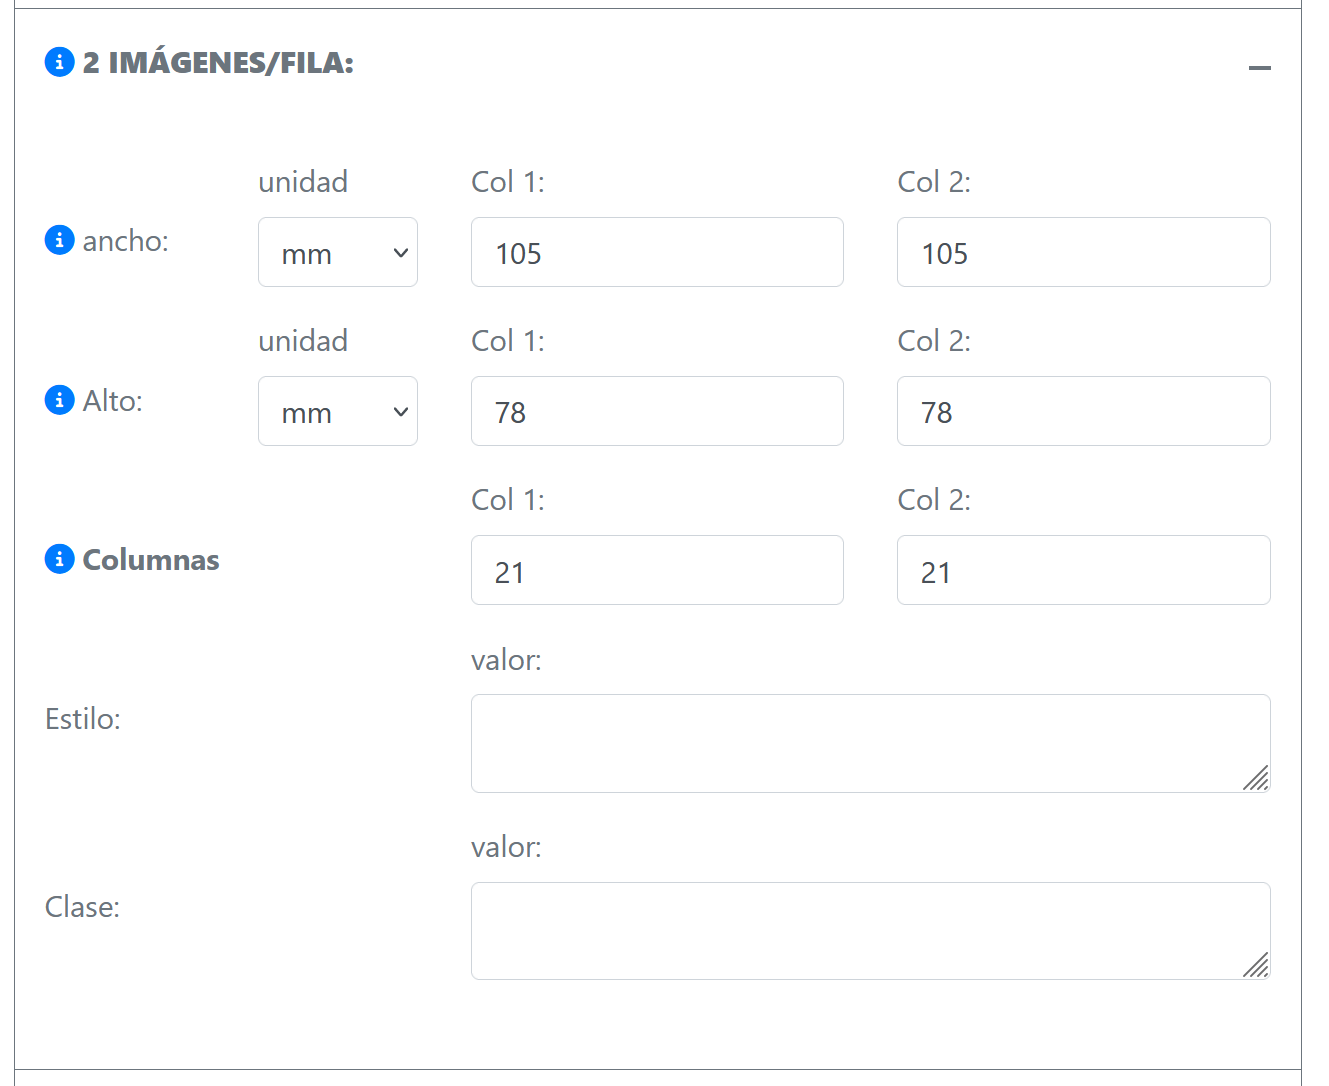Click the info icon next to ancho
The image size is (1329, 1086).
point(60,240)
